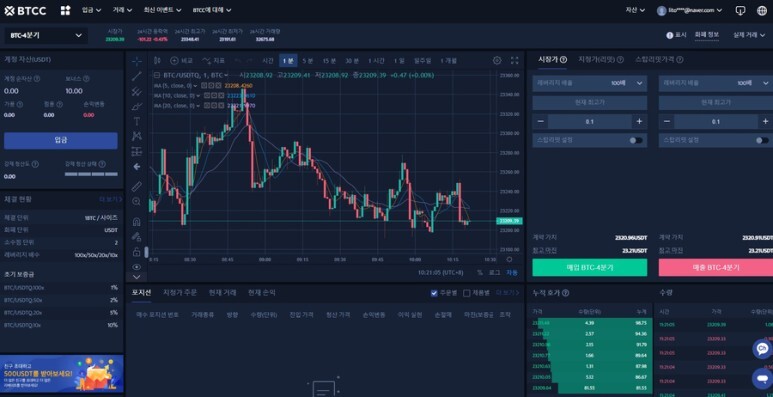Select the 5분 chart interval

coord(308,61)
